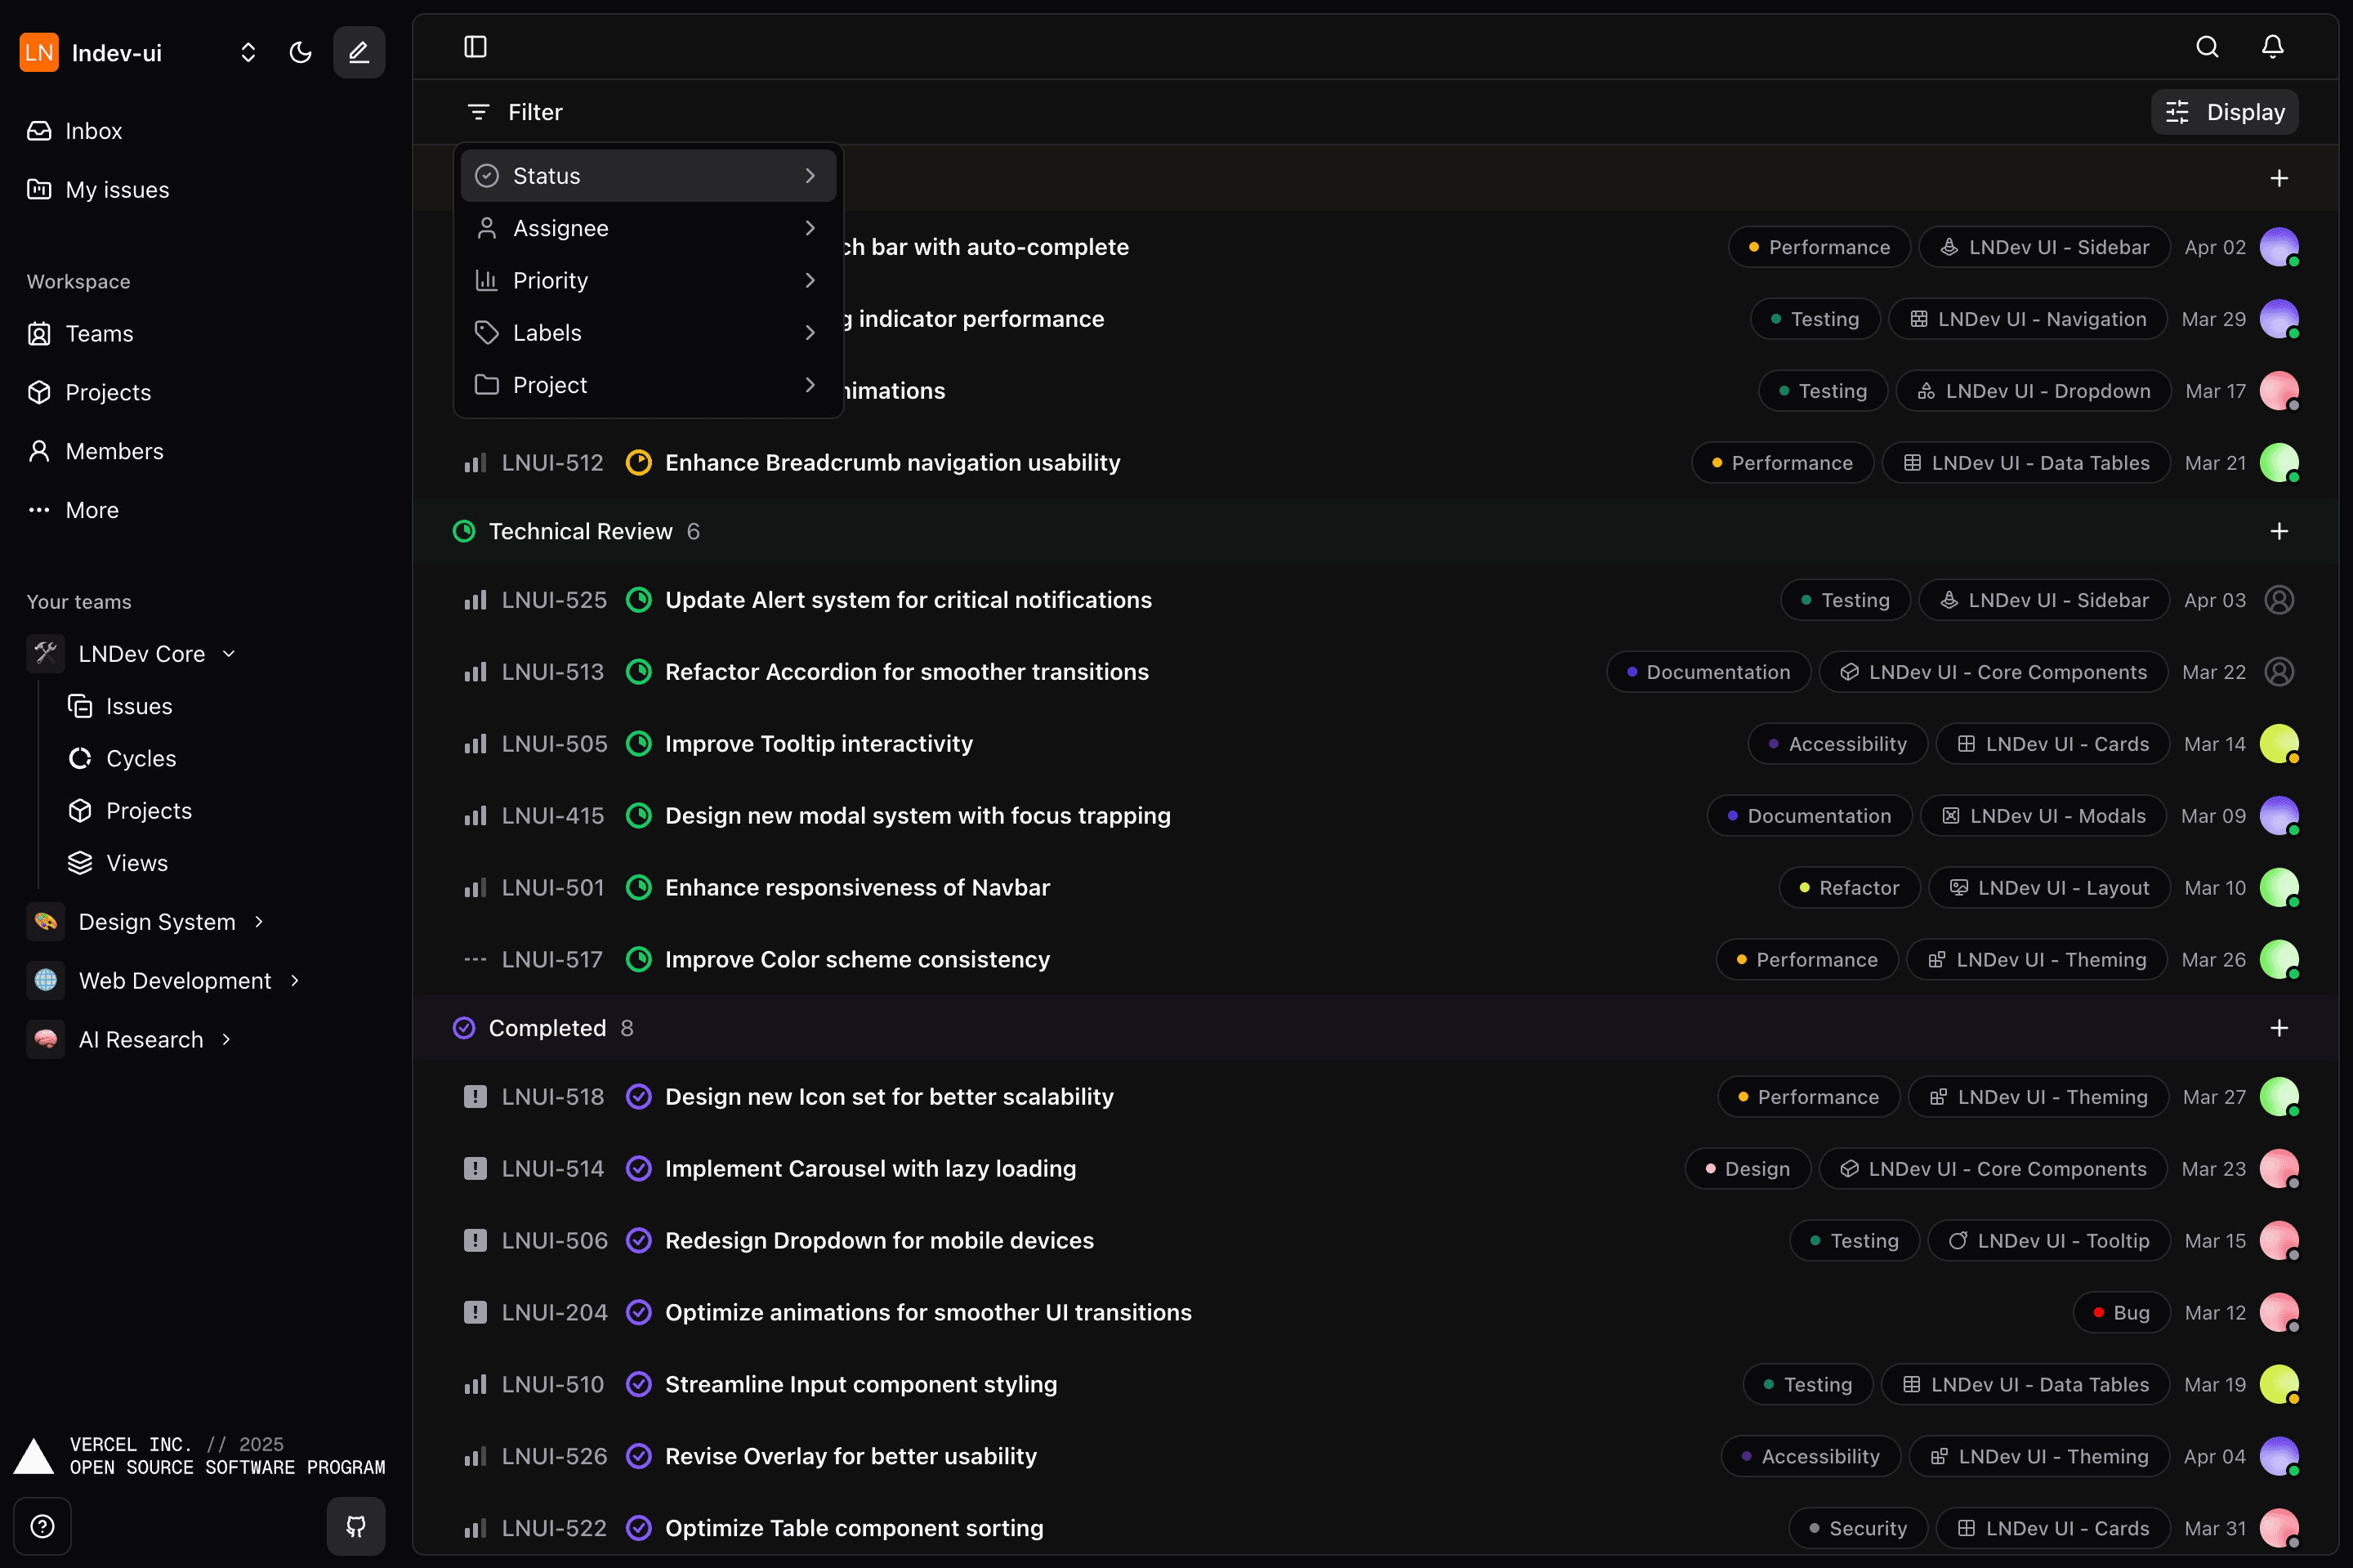Add an issue to Completed with plus icon

tap(2280, 1027)
